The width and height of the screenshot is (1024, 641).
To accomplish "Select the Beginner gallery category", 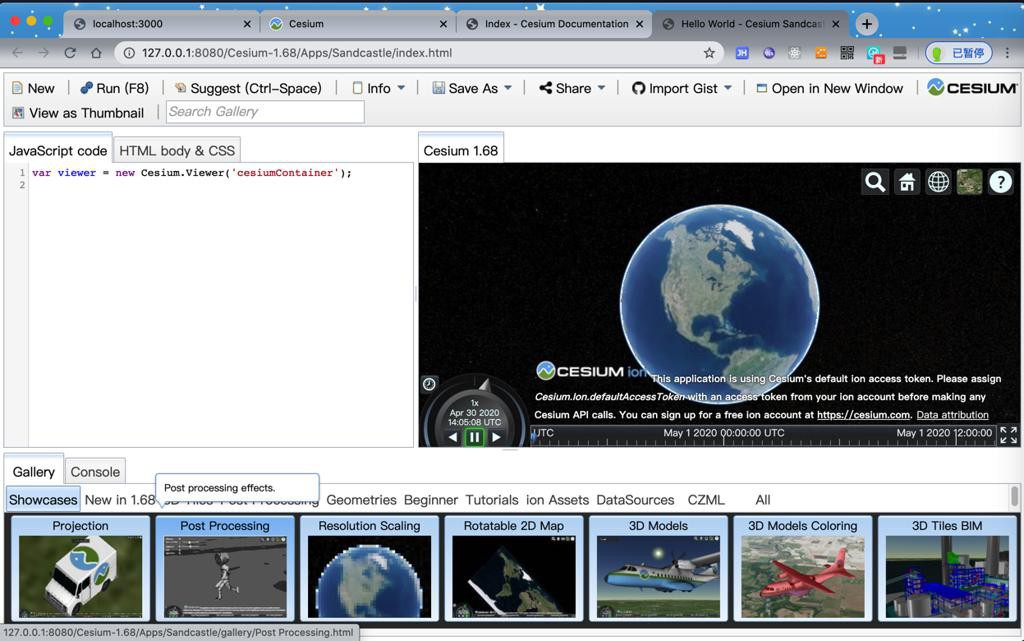I will (x=431, y=500).
